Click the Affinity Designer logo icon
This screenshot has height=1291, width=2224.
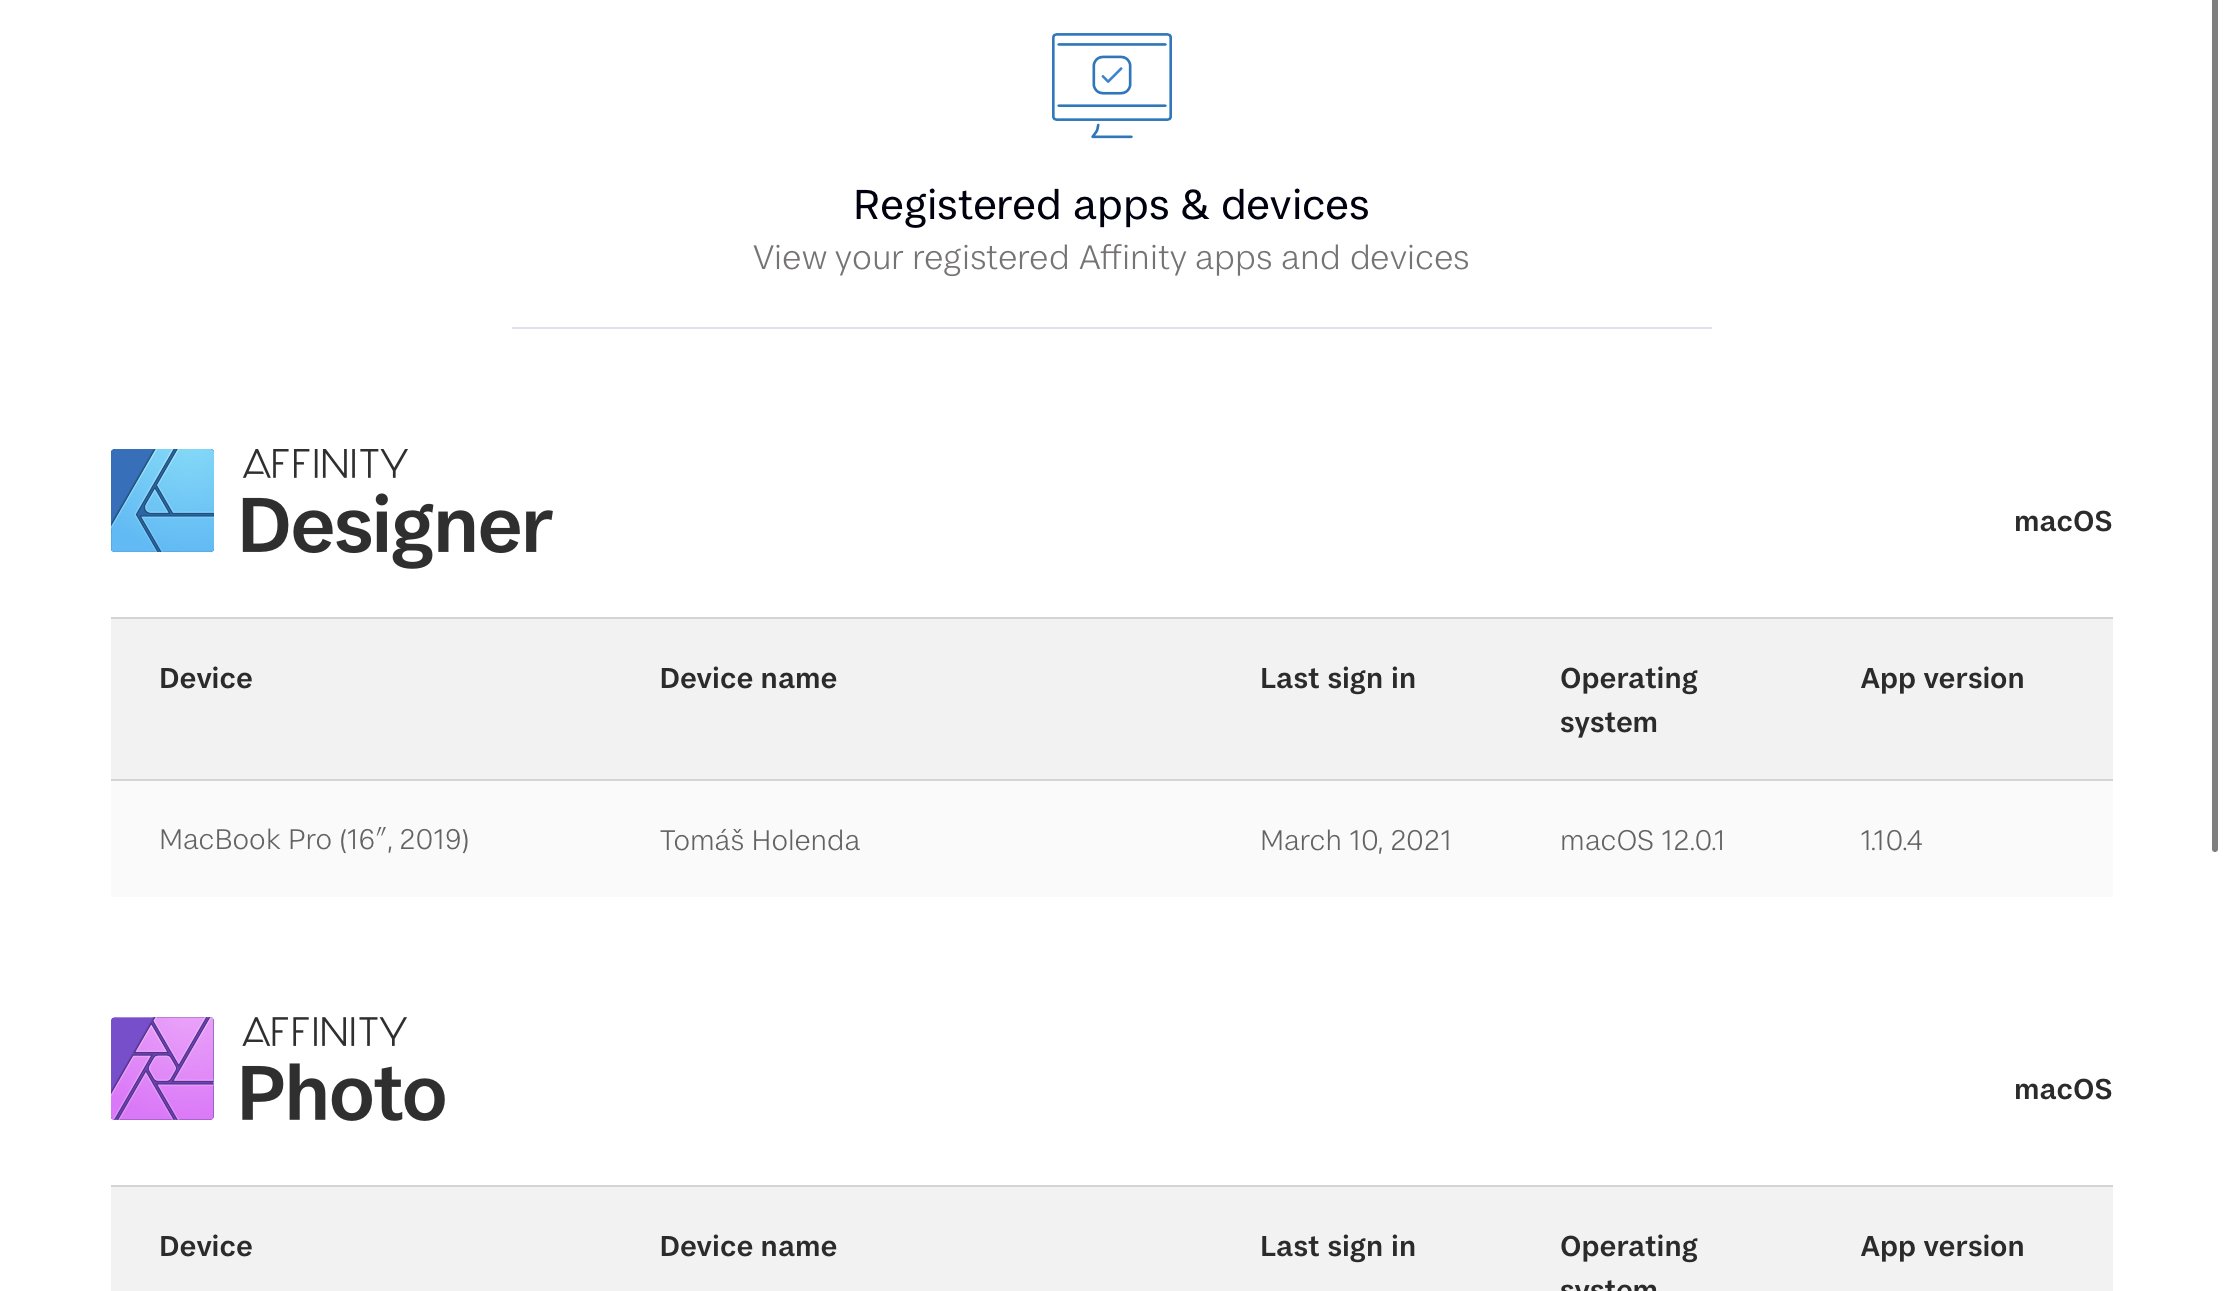click(x=162, y=500)
